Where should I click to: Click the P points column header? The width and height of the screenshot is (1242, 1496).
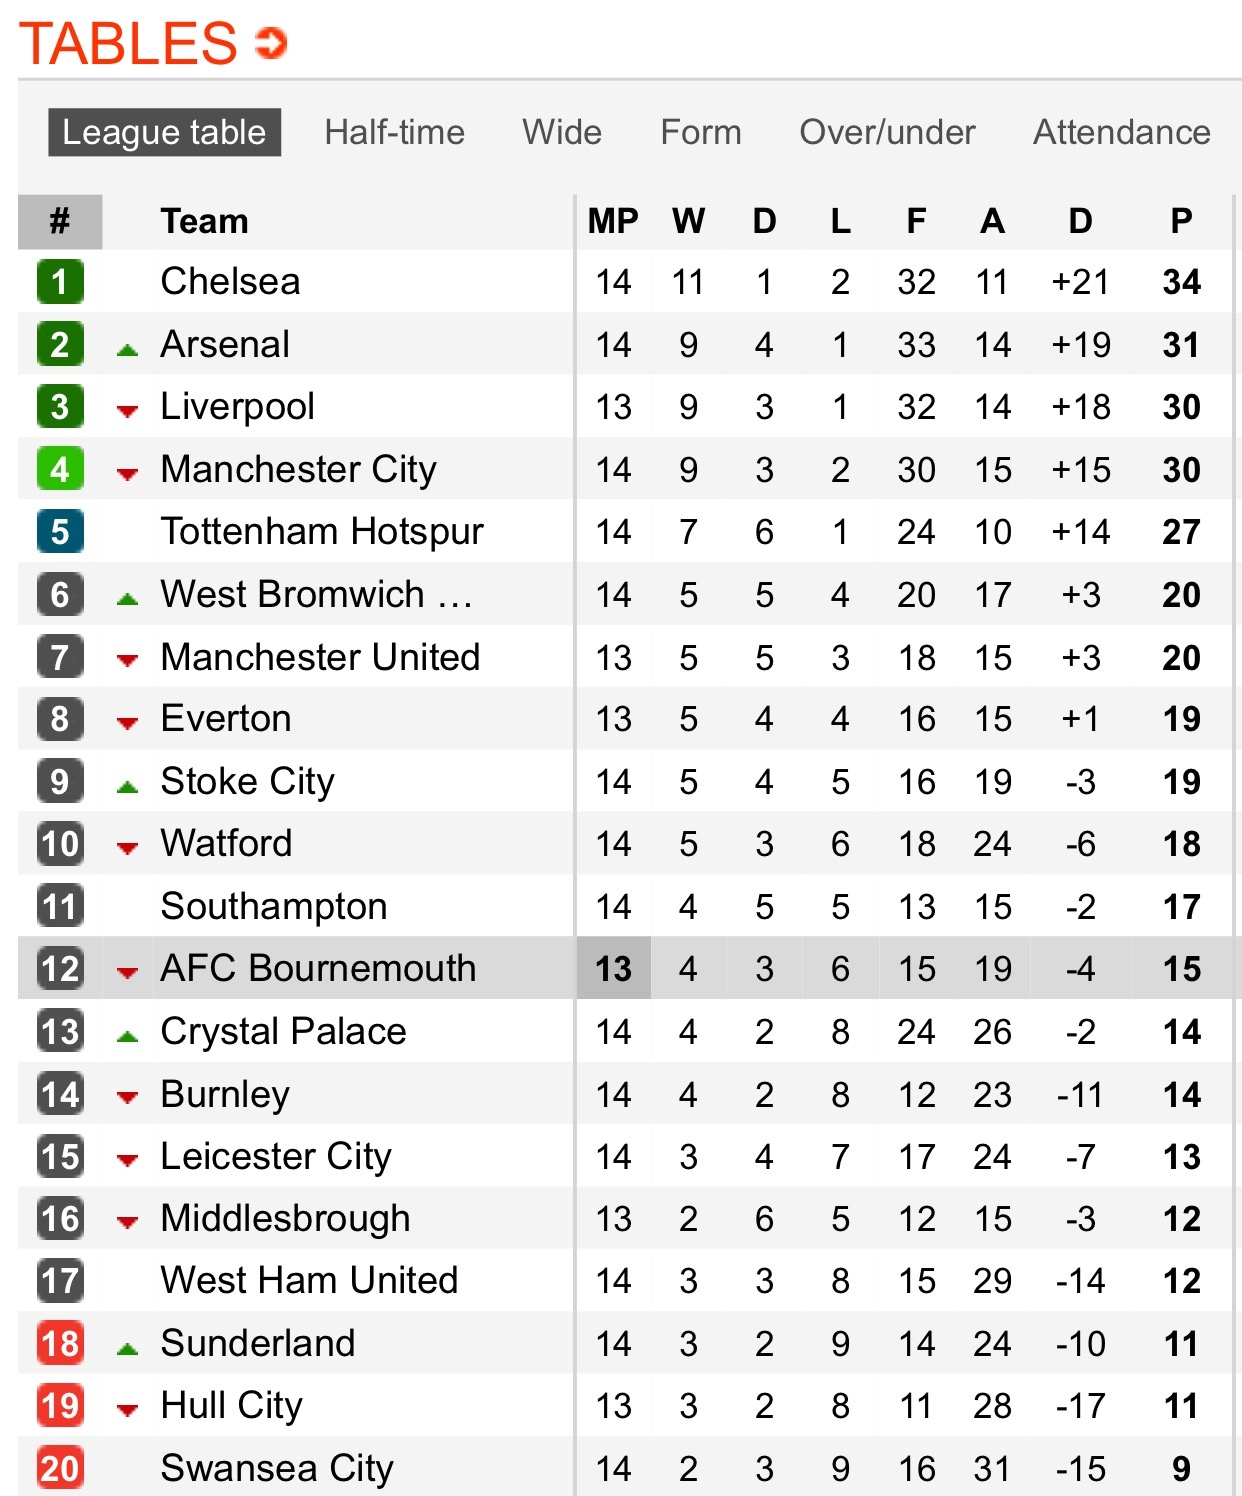[x=1181, y=221]
